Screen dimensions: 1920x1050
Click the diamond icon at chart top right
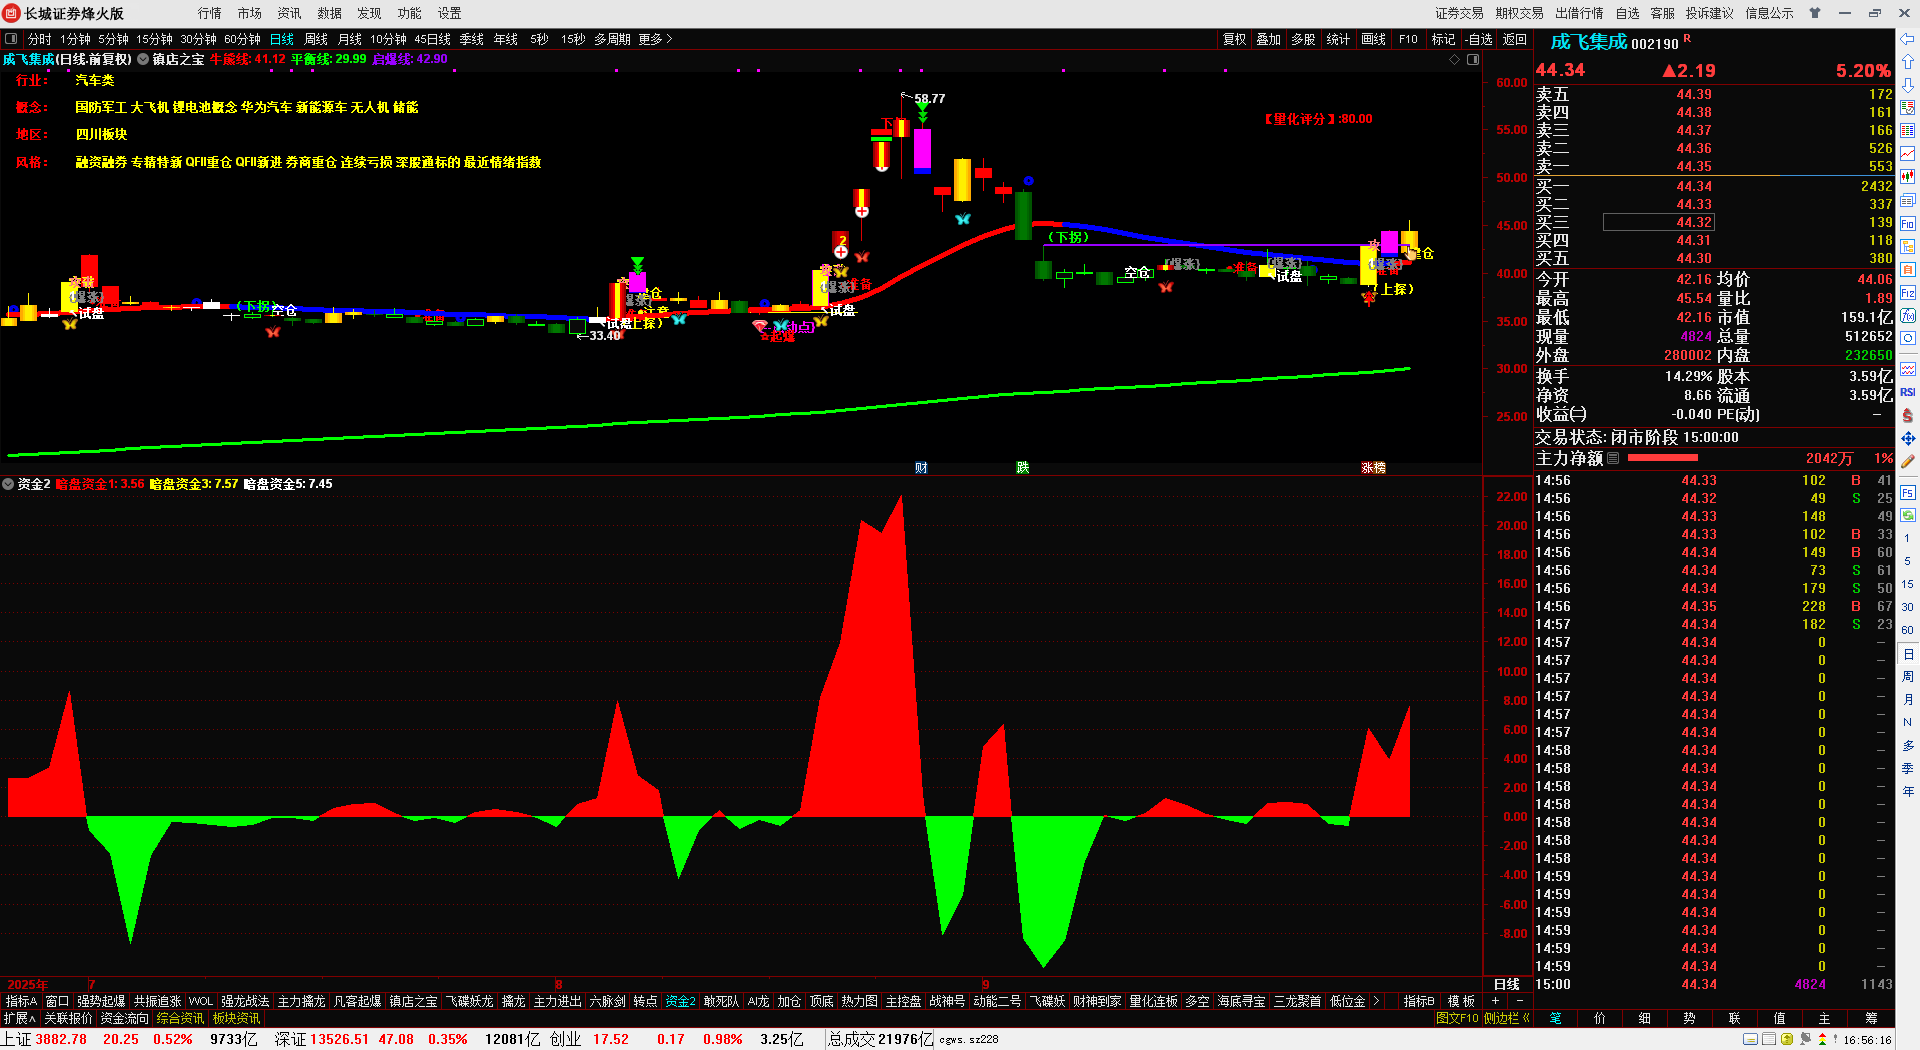(x=1454, y=60)
